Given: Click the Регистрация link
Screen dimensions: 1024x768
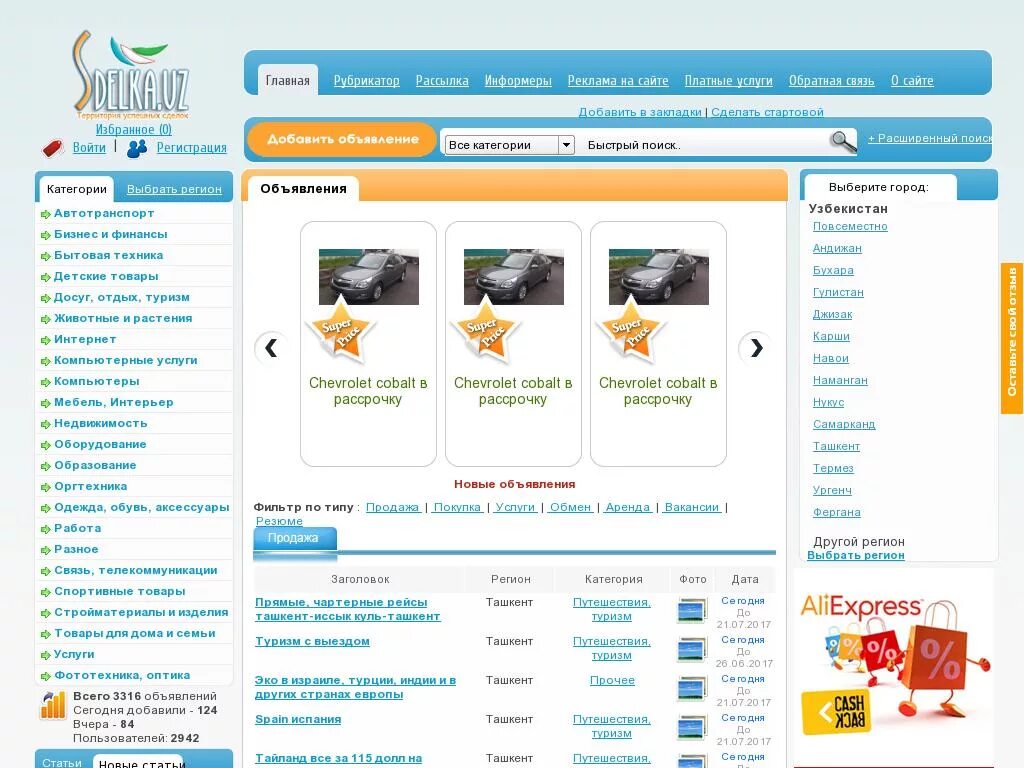Looking at the screenshot, I should [x=191, y=148].
